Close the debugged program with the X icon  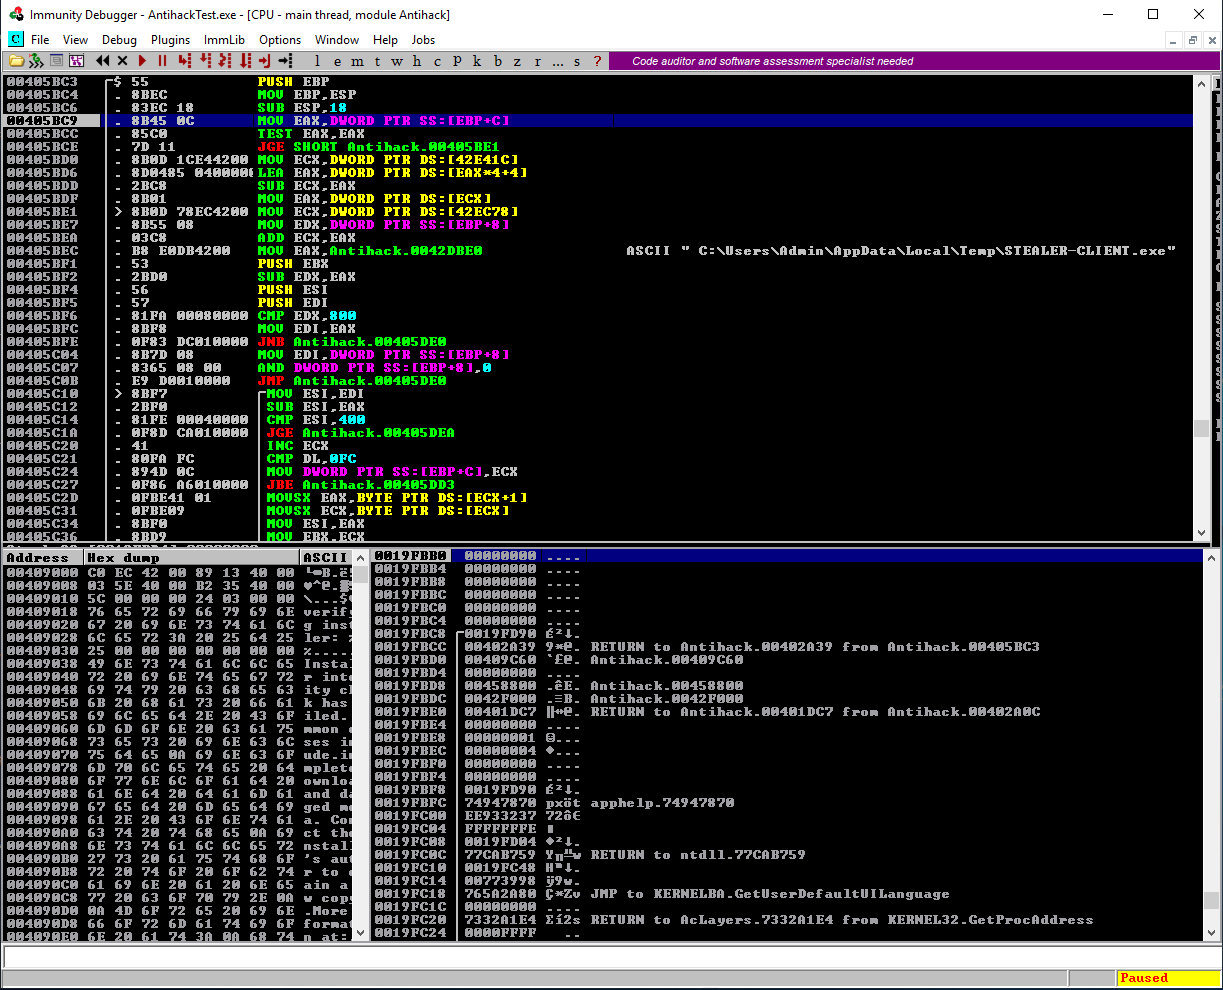point(122,61)
